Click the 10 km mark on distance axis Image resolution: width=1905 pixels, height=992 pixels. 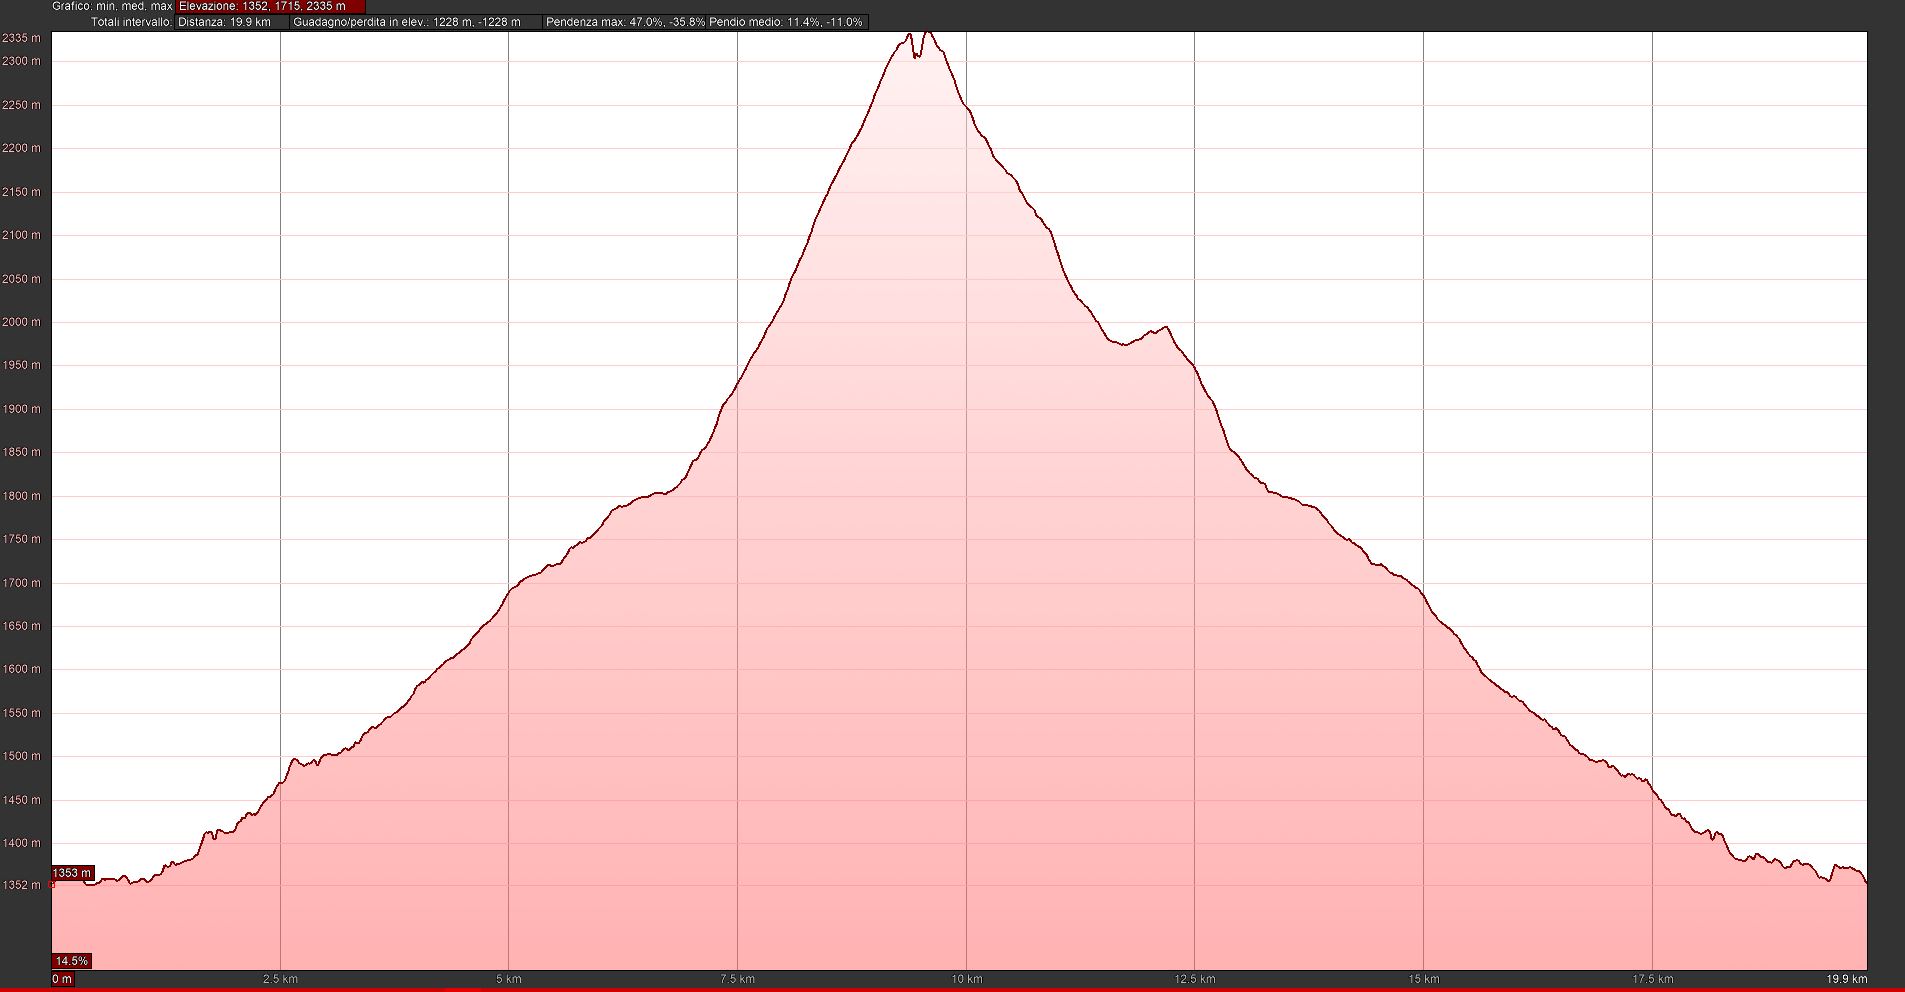[966, 979]
